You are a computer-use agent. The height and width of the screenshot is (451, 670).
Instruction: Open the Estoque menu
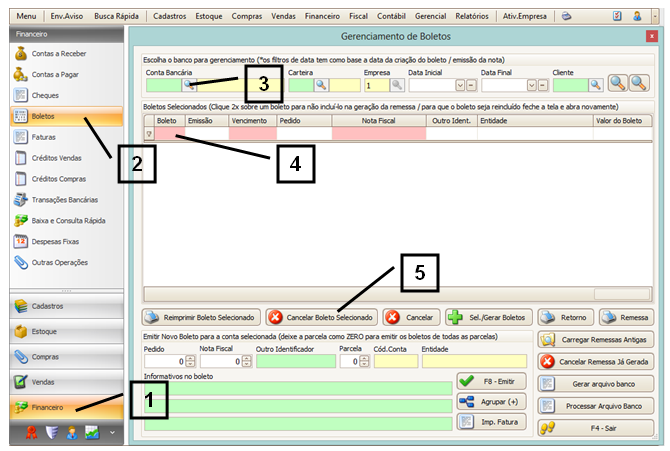(209, 16)
